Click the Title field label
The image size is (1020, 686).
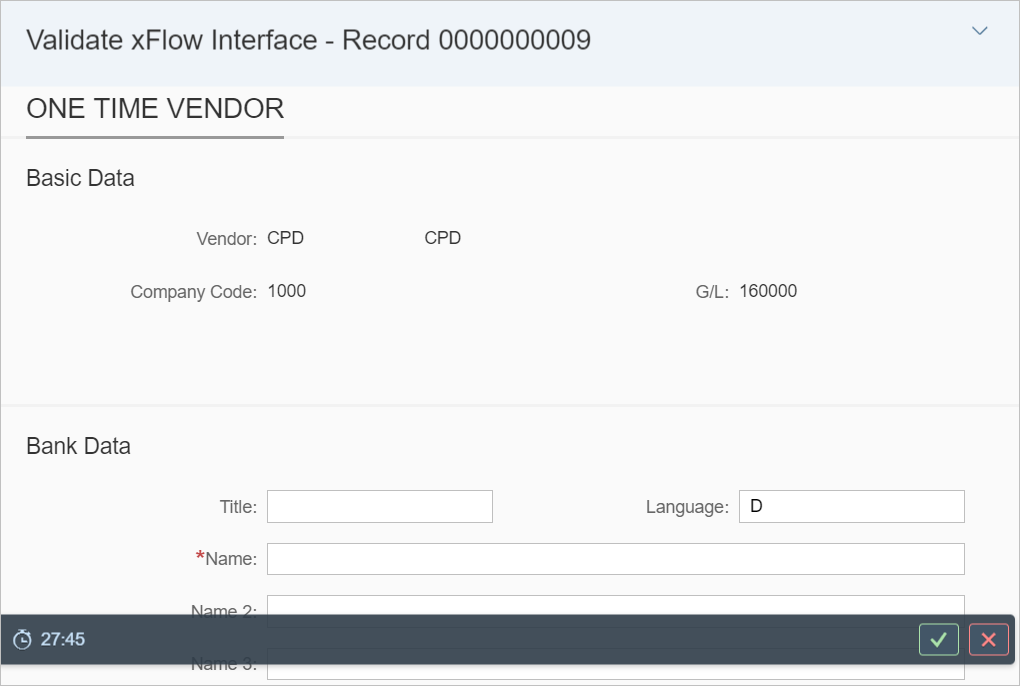(238, 508)
